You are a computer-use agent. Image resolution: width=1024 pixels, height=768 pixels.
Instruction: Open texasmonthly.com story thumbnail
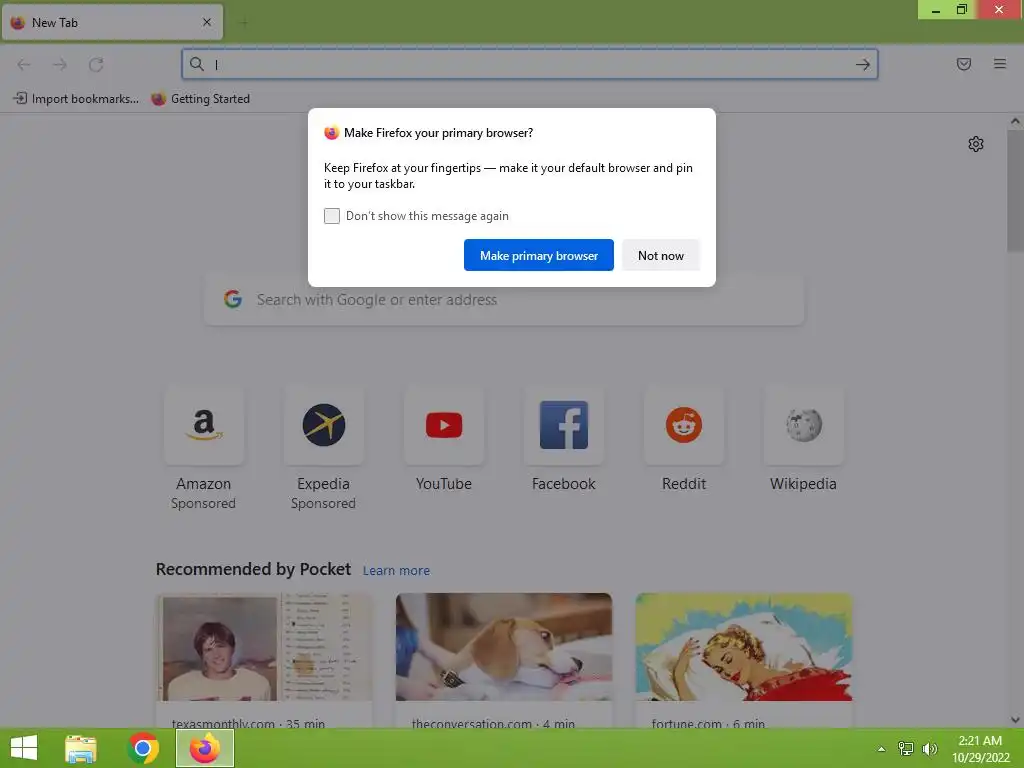click(x=264, y=647)
